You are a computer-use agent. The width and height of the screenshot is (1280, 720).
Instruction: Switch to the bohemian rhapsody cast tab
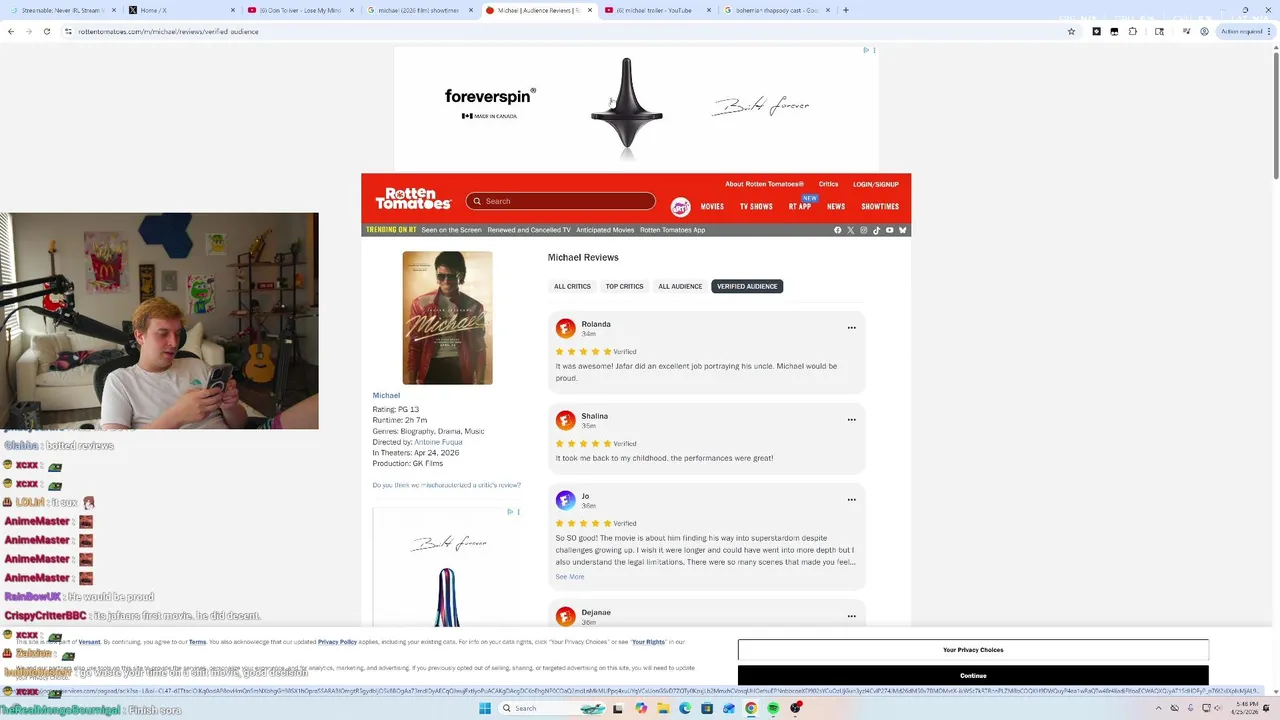(x=775, y=10)
